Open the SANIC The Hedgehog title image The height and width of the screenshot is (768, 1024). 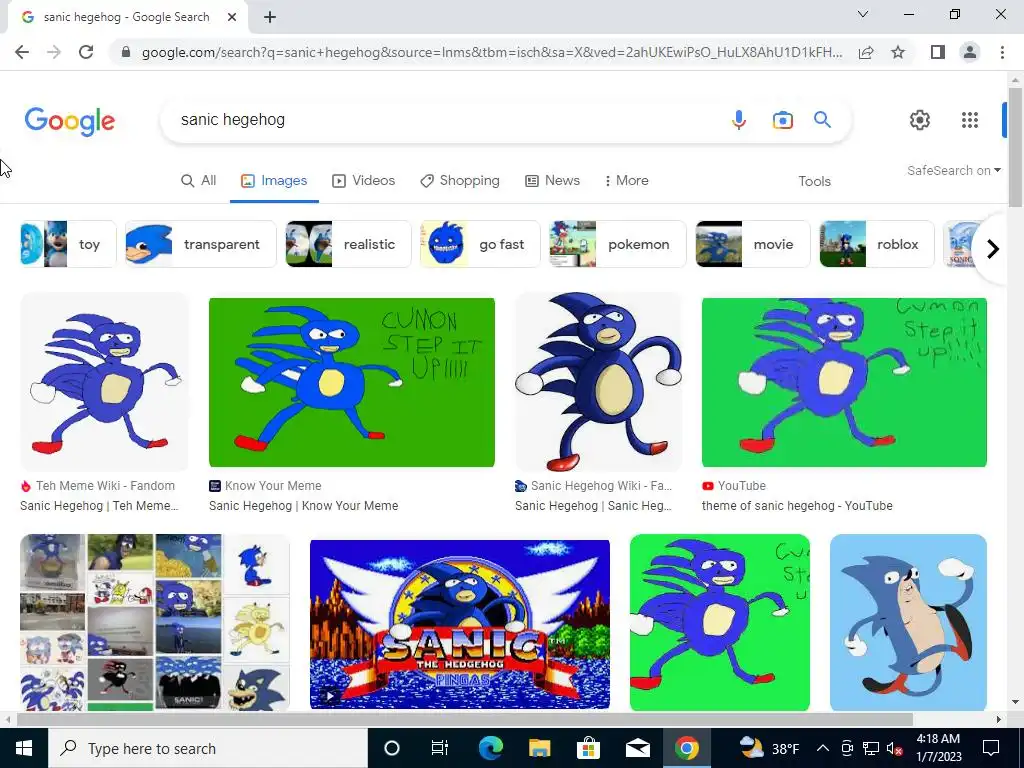pyautogui.click(x=460, y=624)
